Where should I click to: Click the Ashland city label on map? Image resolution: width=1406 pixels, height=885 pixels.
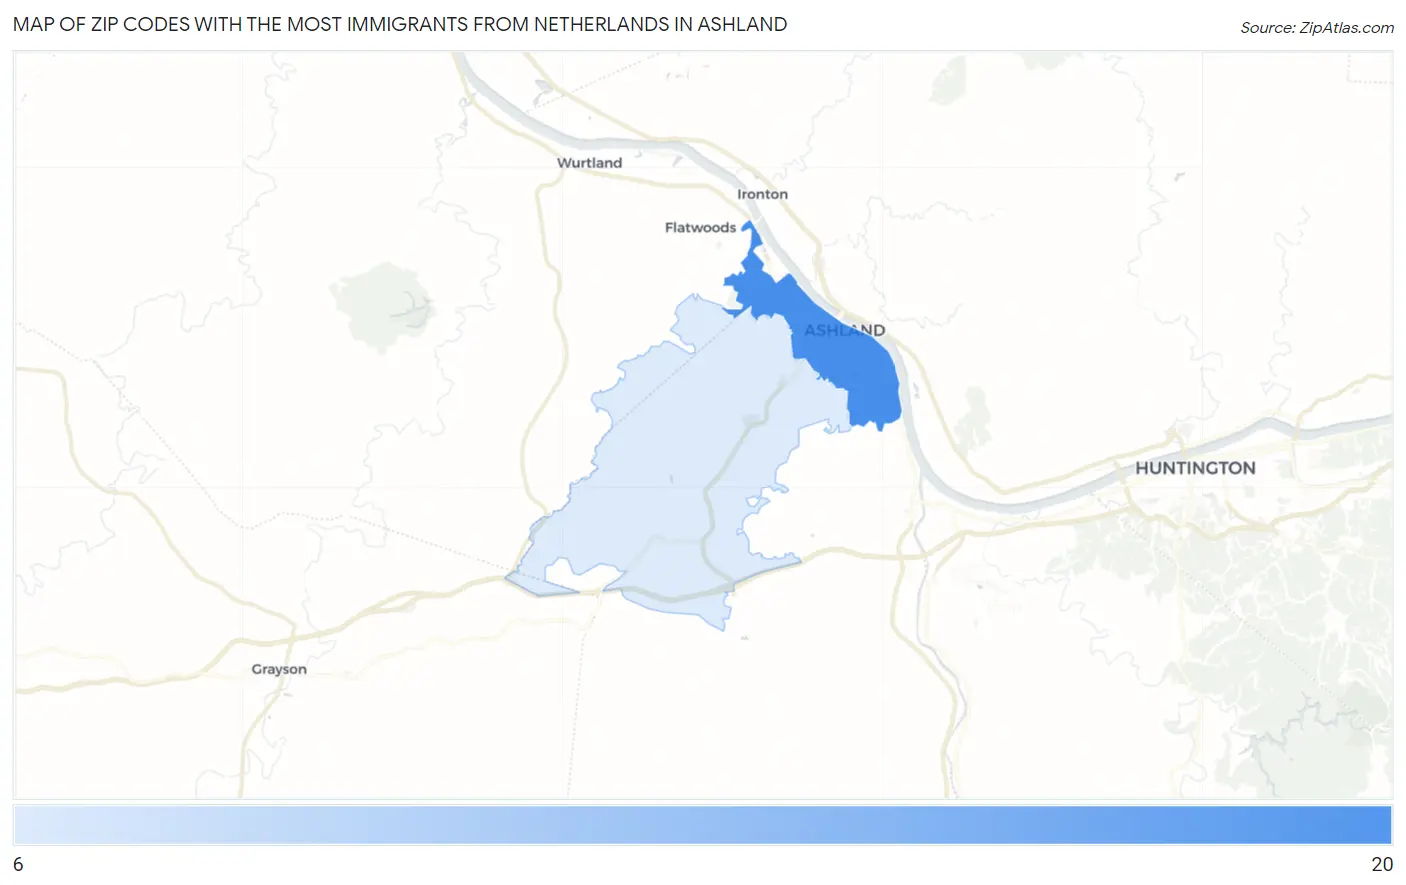845,330
